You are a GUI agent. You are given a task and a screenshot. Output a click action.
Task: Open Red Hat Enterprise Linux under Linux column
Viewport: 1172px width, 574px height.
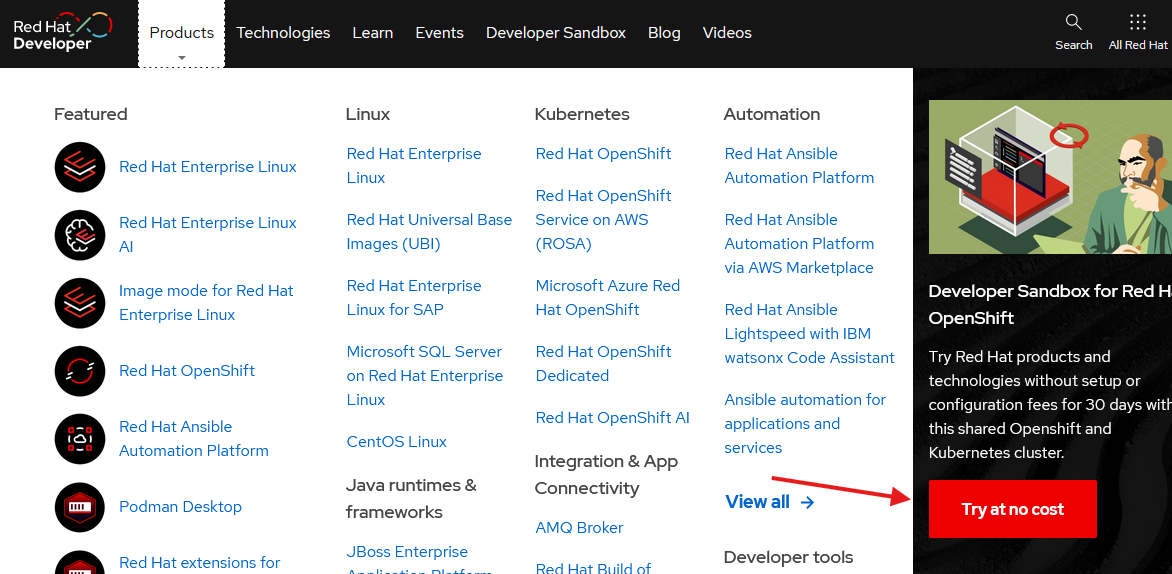[414, 166]
